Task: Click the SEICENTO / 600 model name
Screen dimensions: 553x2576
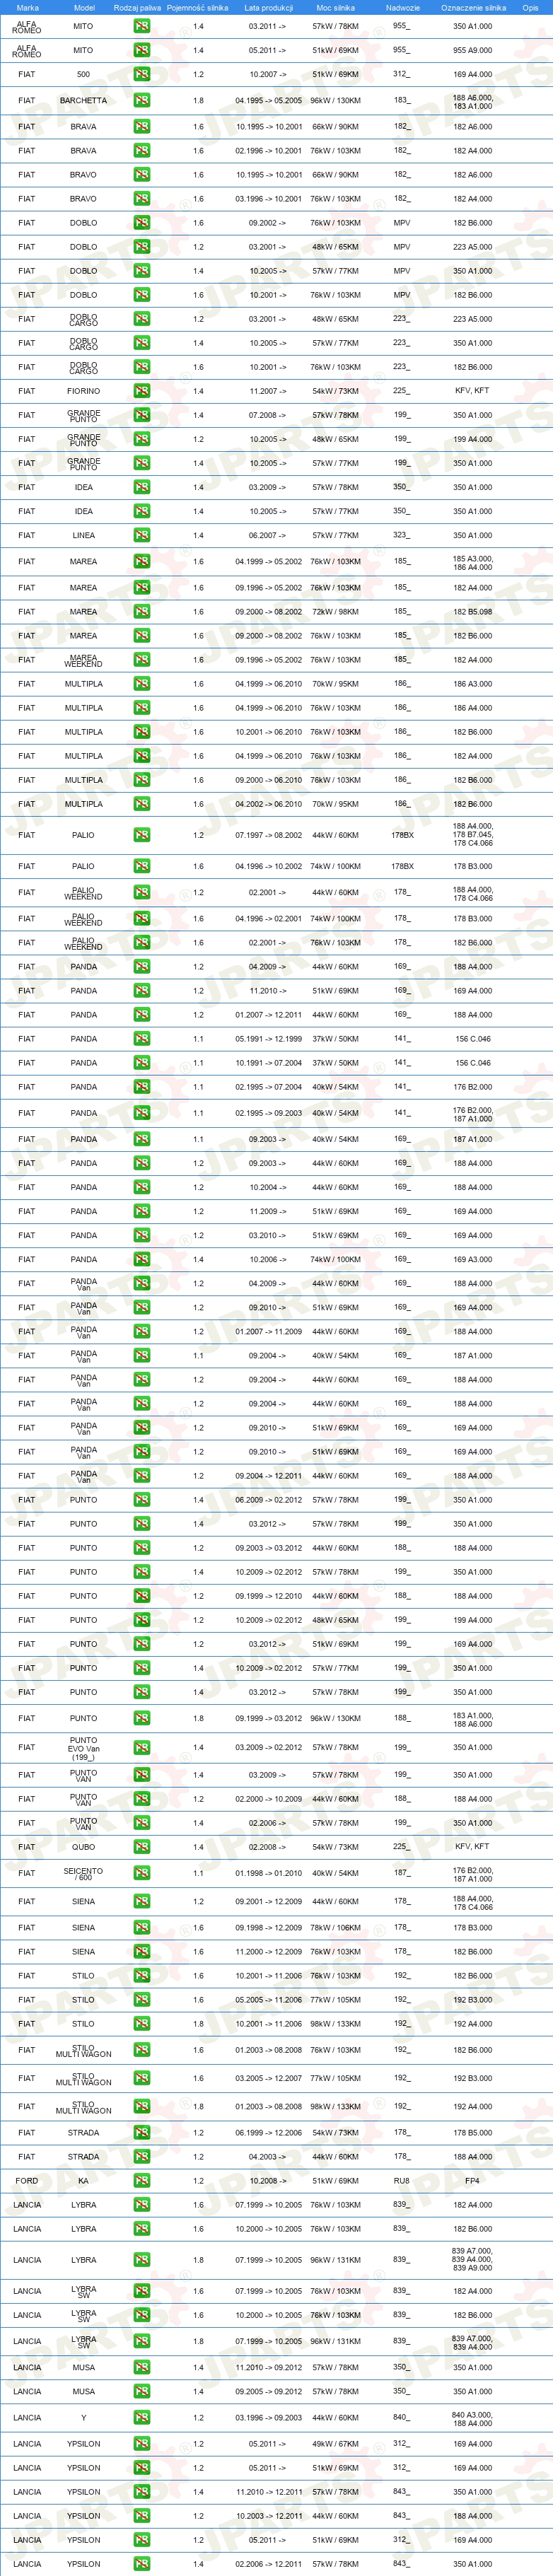Action: click(83, 1874)
